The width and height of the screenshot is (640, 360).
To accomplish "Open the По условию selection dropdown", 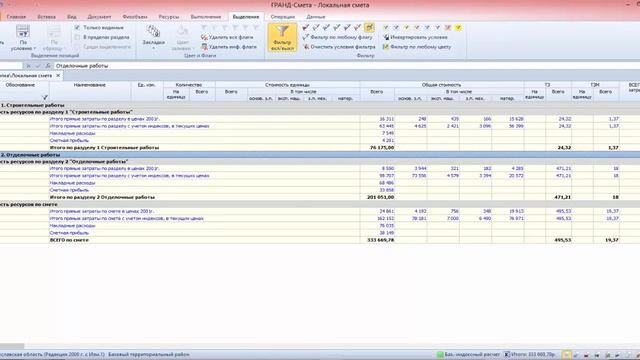I will click(23, 38).
